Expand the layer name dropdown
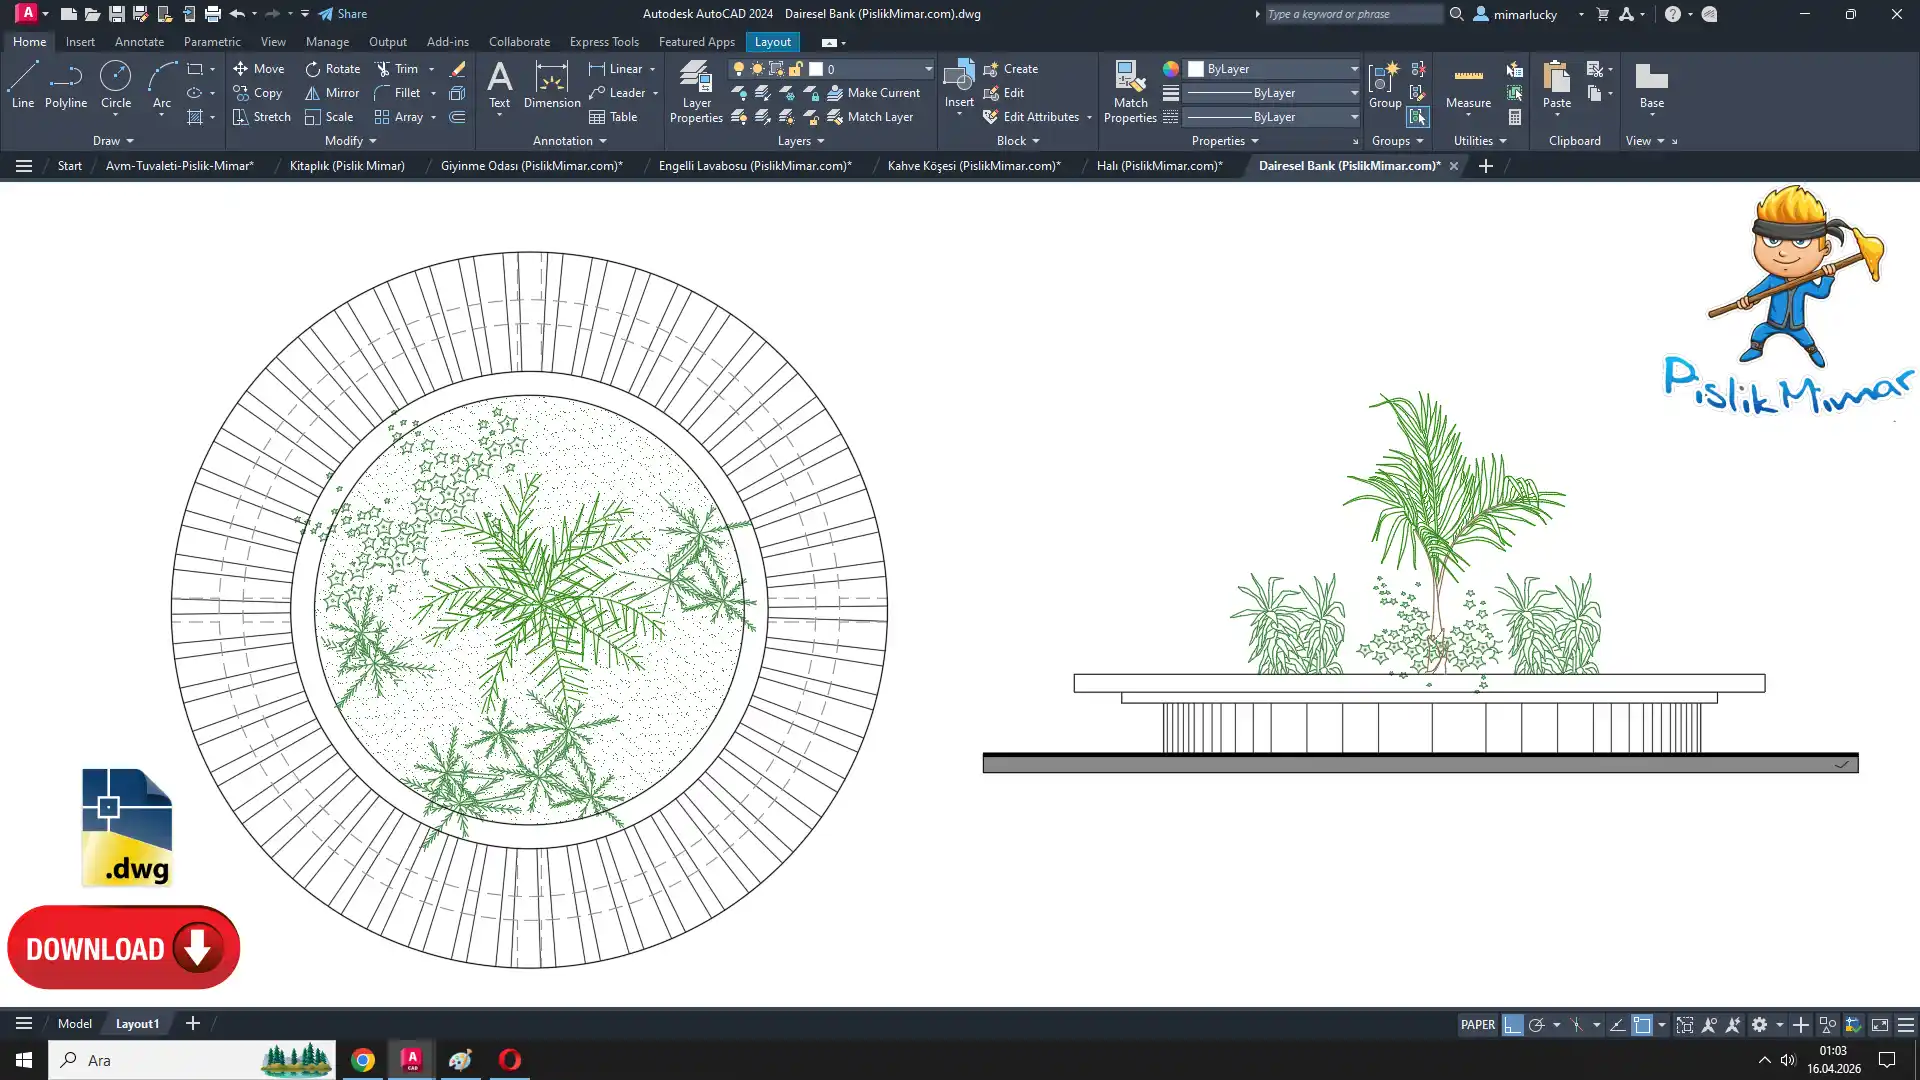 tap(928, 69)
